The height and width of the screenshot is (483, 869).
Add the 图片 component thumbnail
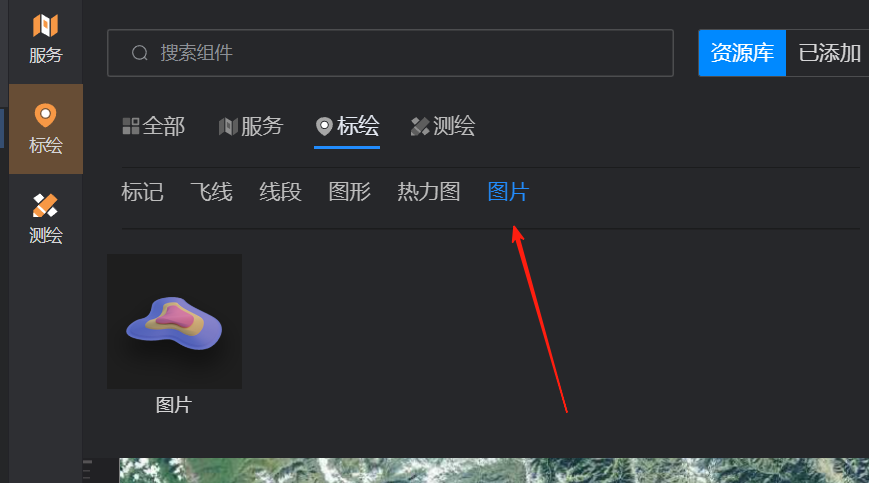(x=175, y=321)
